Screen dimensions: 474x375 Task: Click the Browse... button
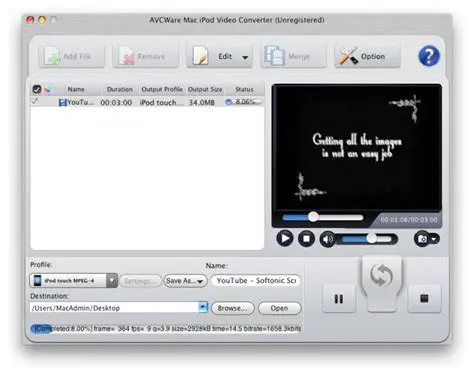coord(233,308)
